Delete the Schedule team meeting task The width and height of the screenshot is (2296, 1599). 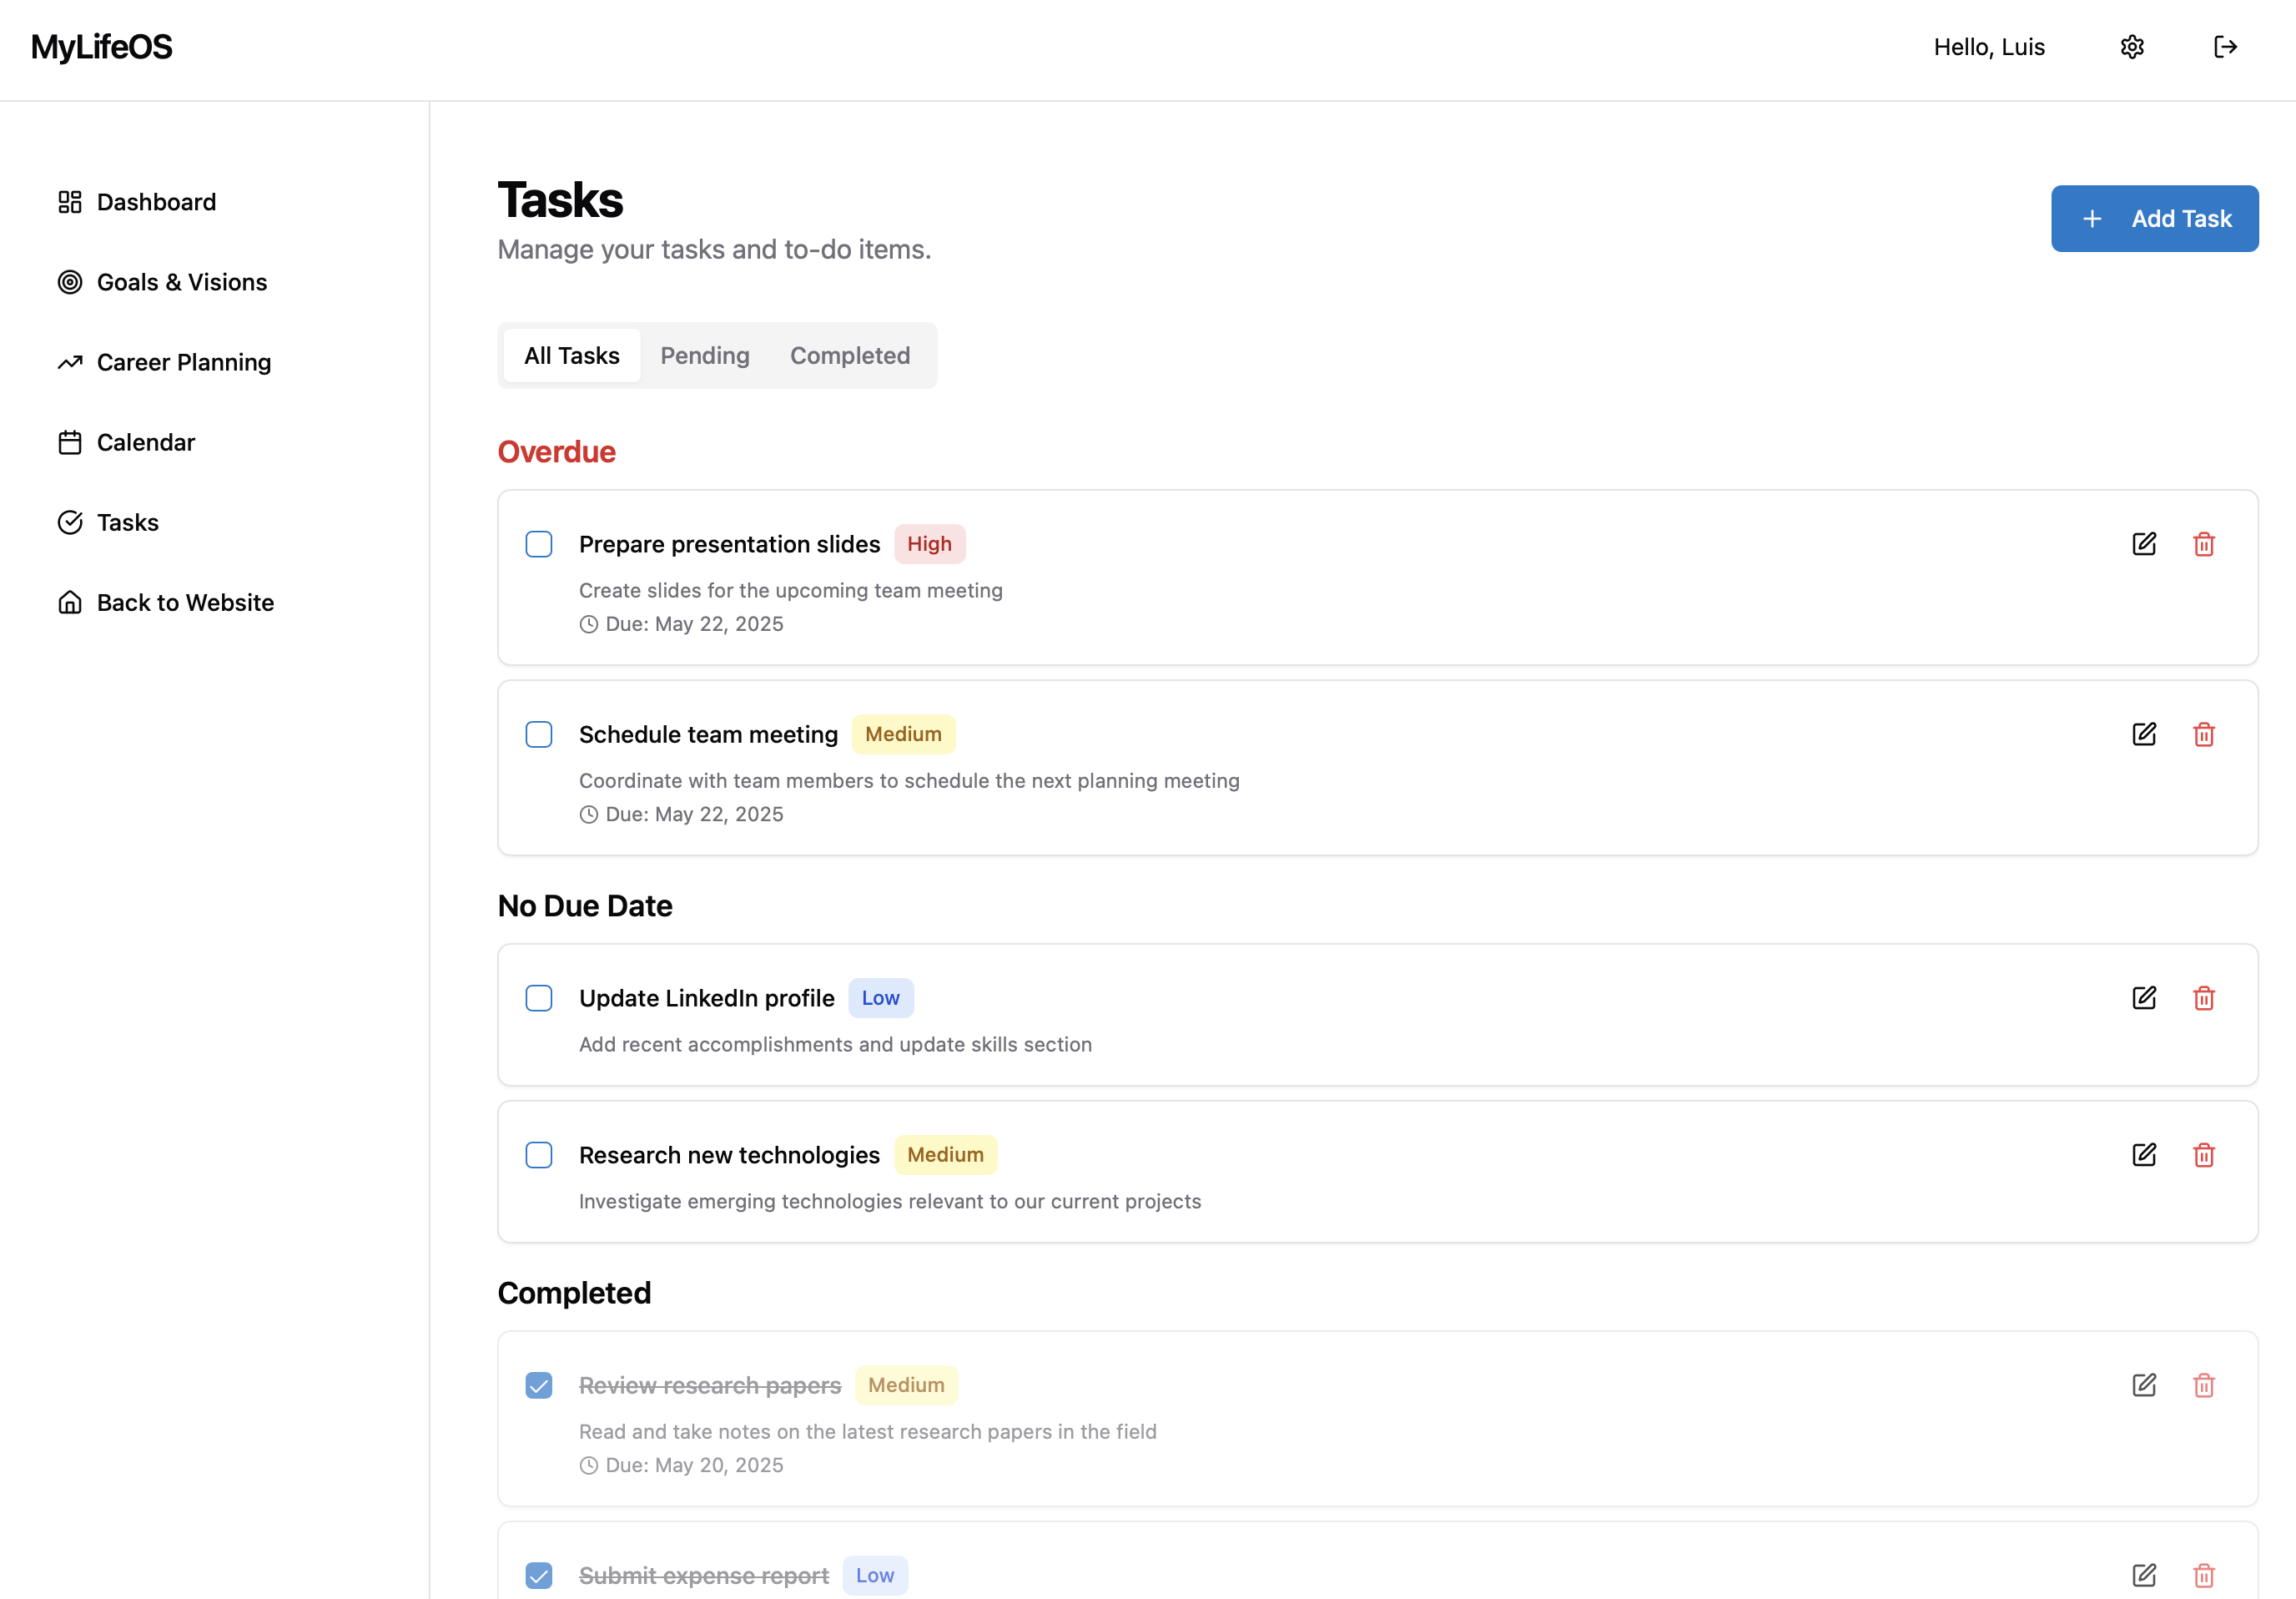[x=2205, y=734]
